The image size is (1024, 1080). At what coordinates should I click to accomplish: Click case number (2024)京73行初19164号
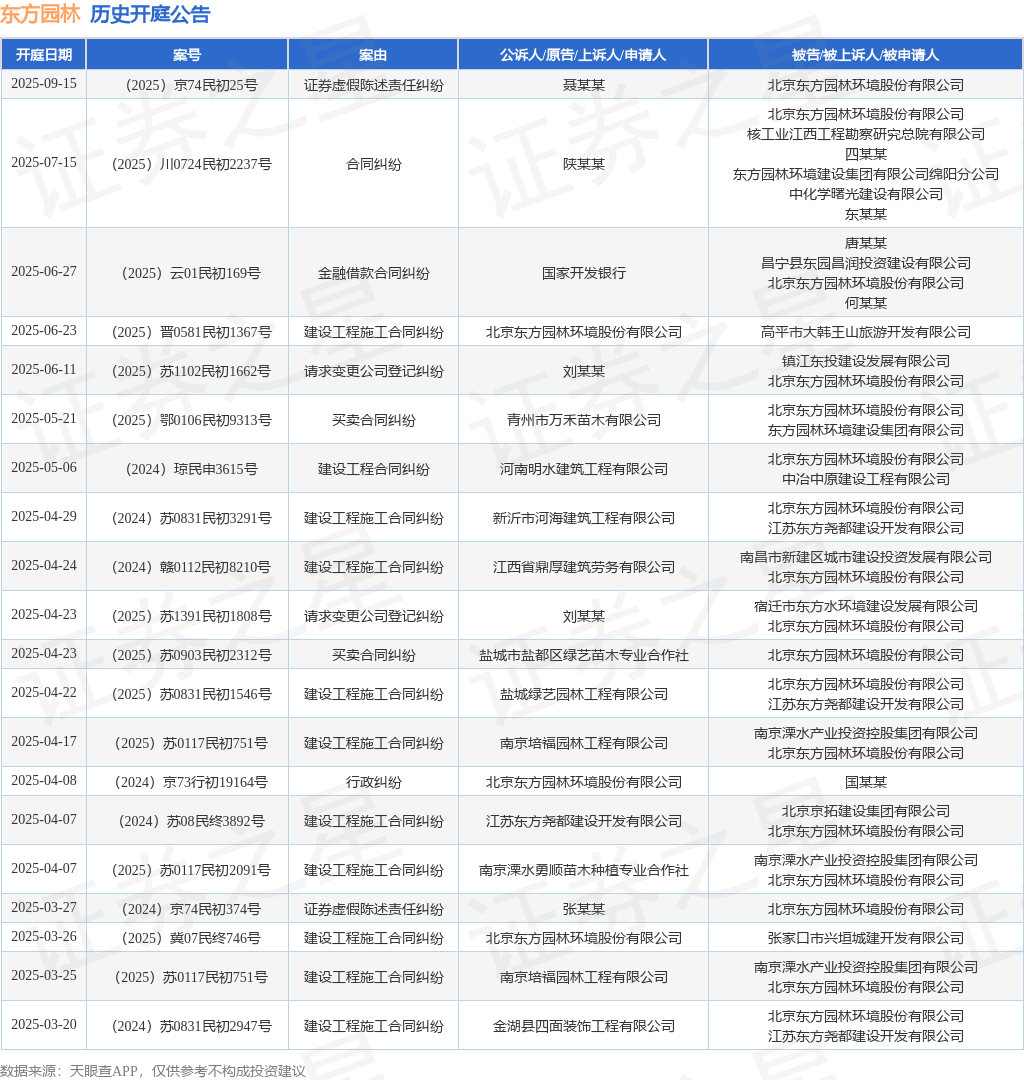click(x=191, y=782)
